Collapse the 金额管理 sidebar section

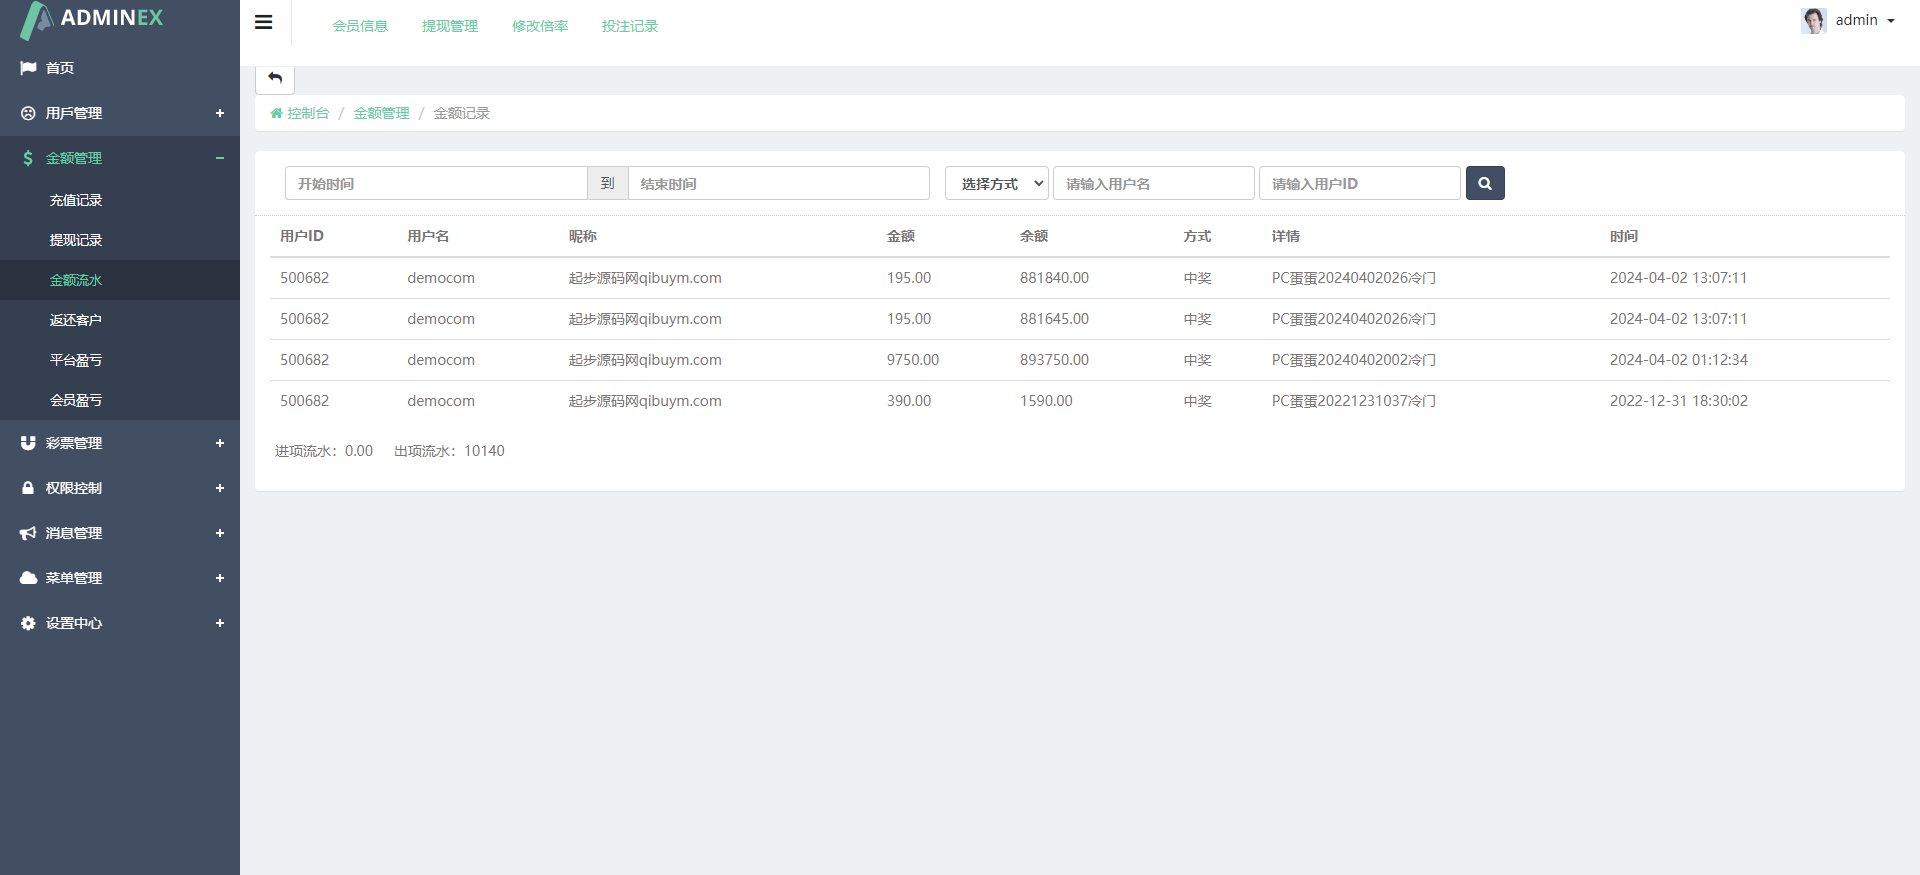click(219, 158)
